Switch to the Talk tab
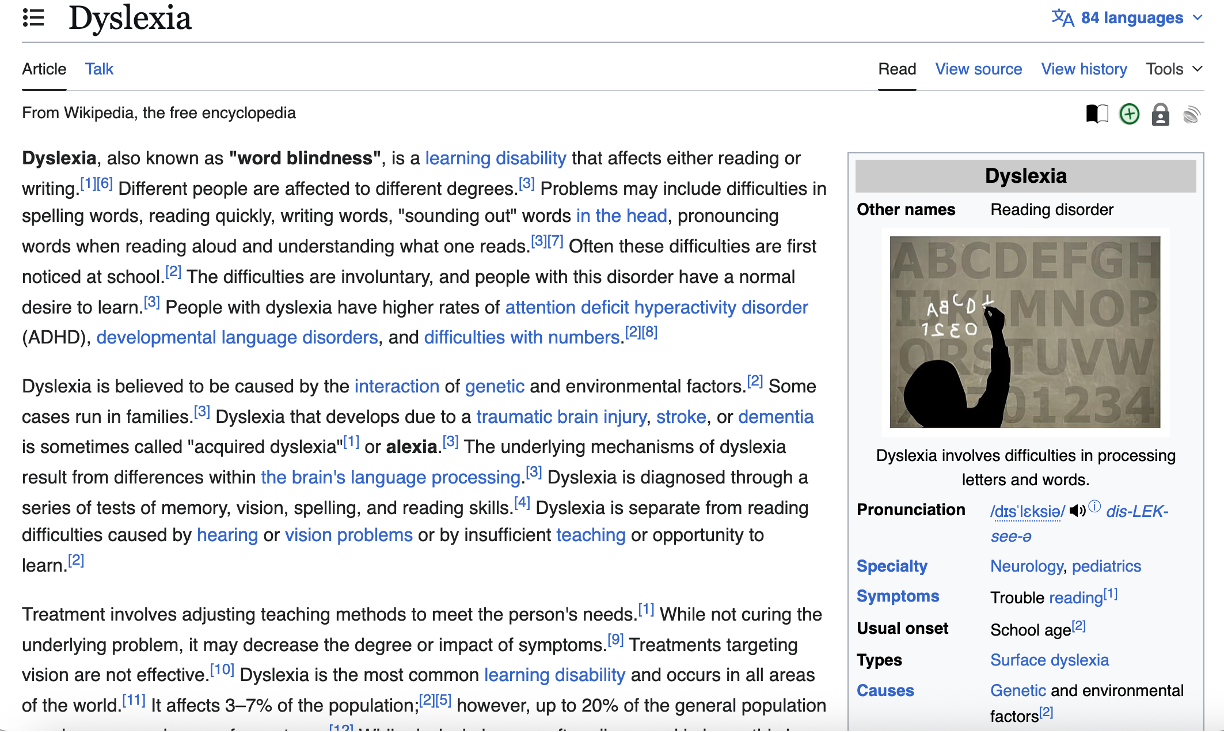This screenshot has width=1224, height=732. click(99, 69)
